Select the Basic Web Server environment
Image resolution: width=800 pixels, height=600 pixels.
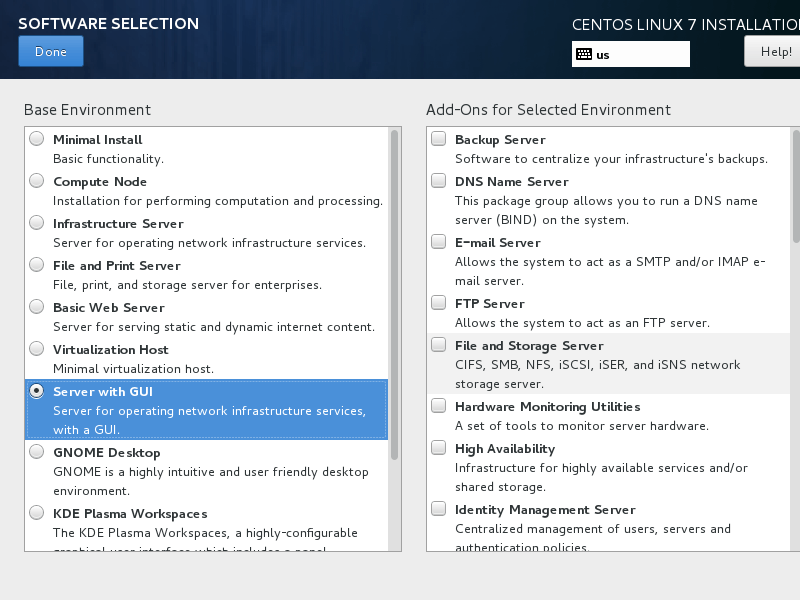tap(36, 307)
